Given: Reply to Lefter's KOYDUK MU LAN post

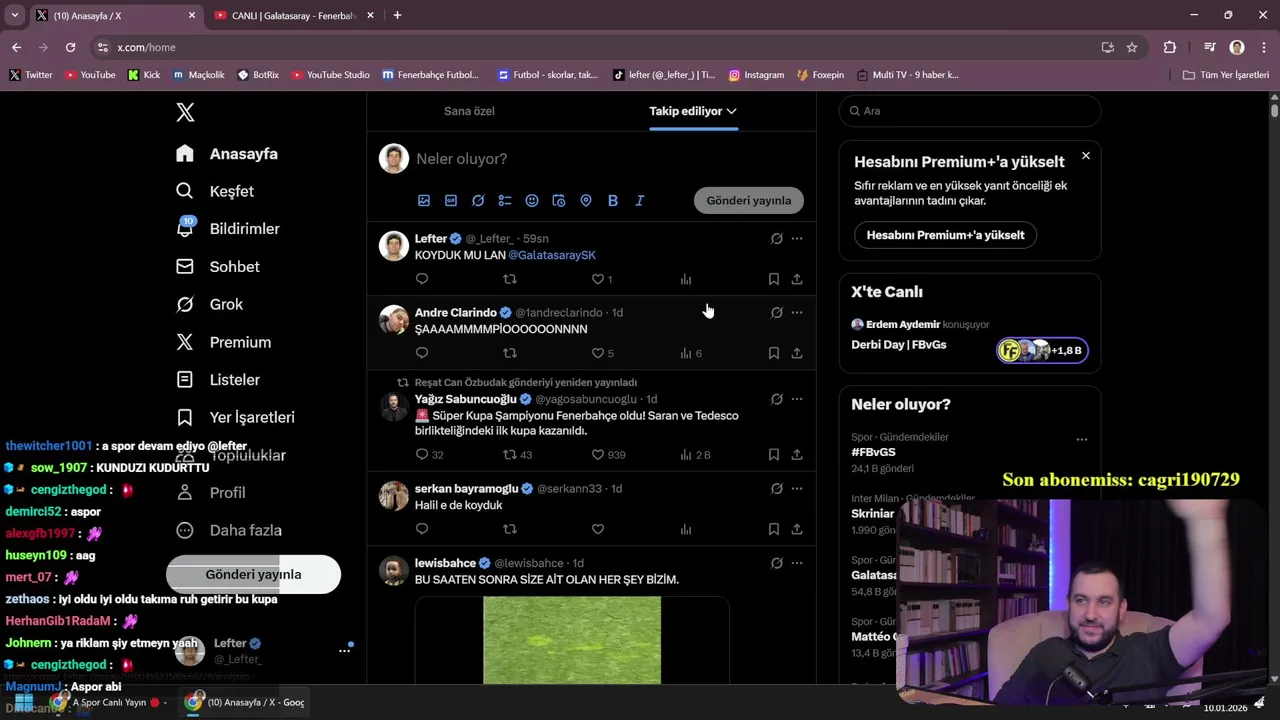Looking at the screenshot, I should (x=422, y=279).
